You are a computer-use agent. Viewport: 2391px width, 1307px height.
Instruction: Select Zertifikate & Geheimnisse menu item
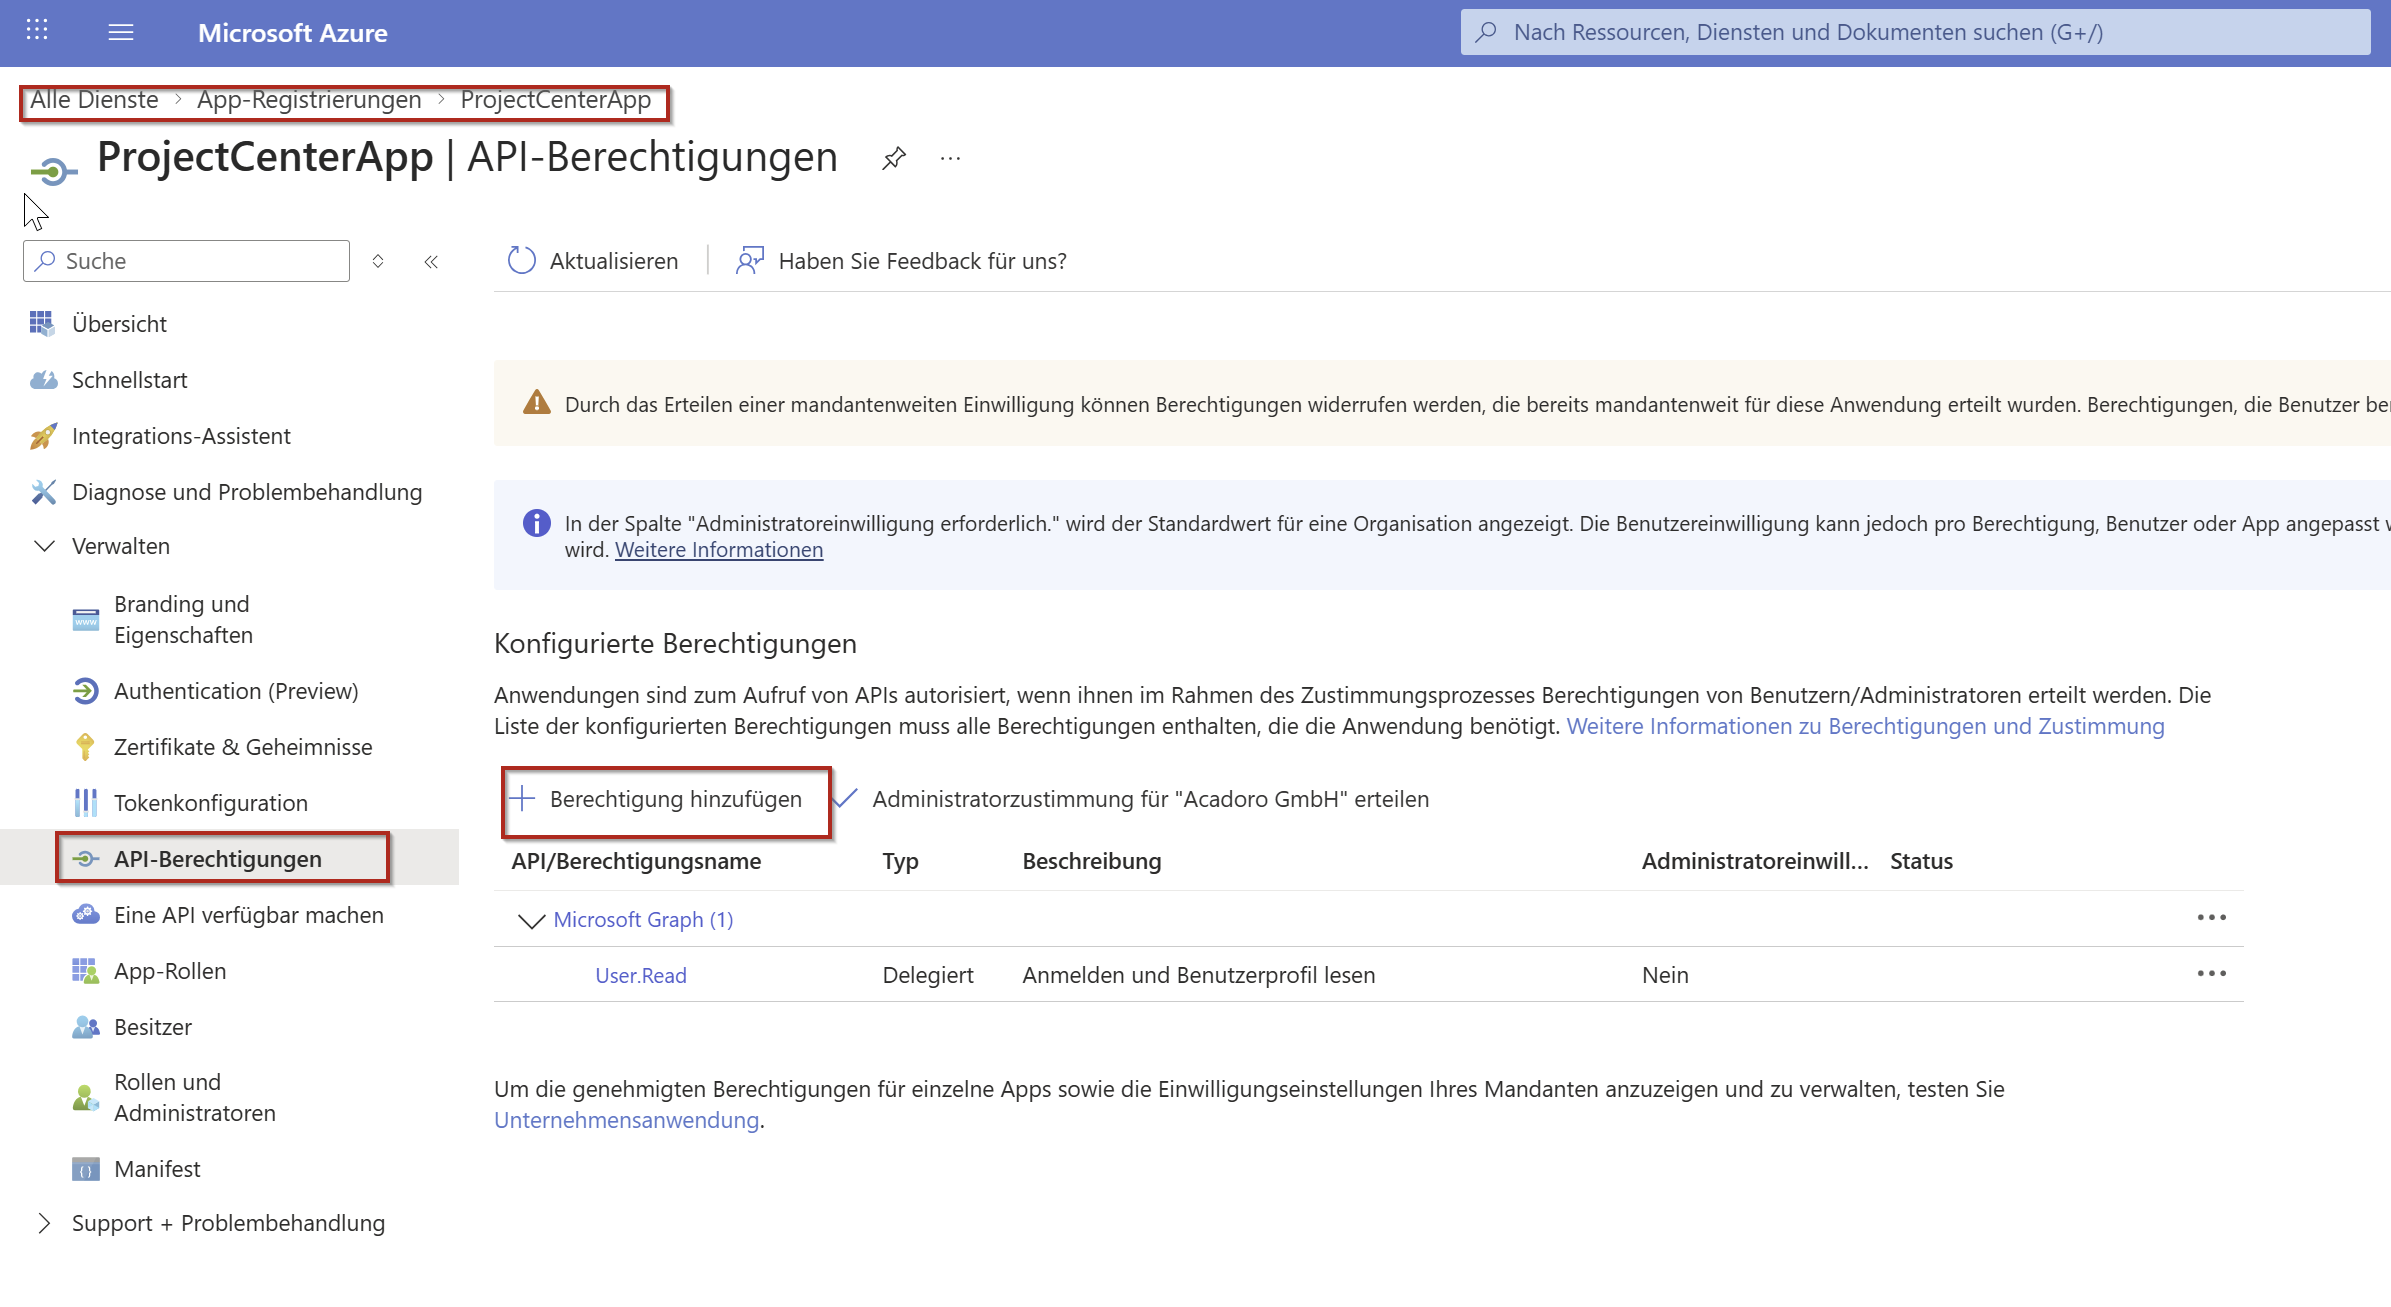[243, 747]
